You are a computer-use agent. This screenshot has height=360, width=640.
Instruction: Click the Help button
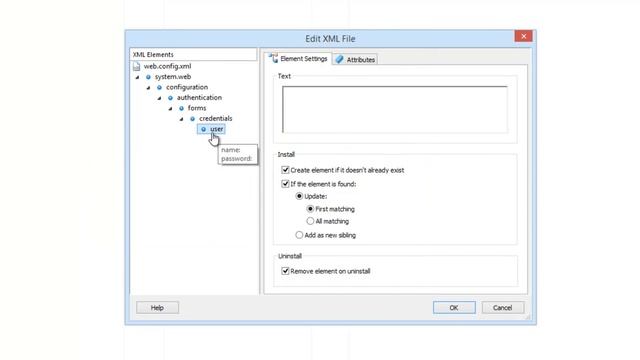pyautogui.click(x=157, y=308)
